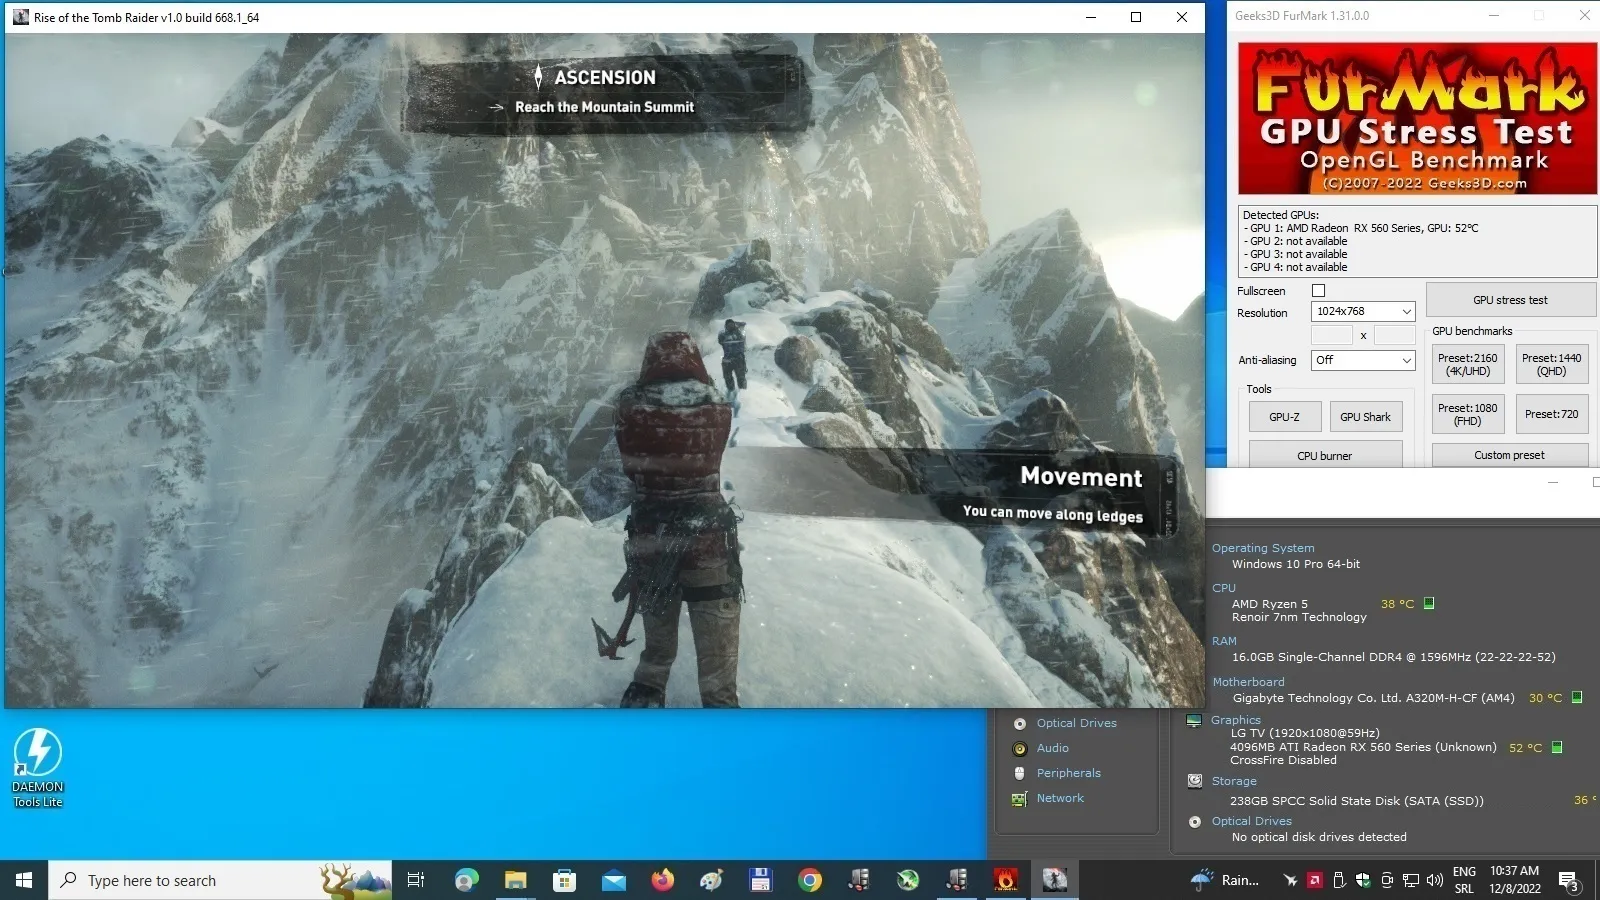This screenshot has height=900, width=1600.
Task: Click the Graphics monitor icon in Speccy
Action: point(1194,720)
